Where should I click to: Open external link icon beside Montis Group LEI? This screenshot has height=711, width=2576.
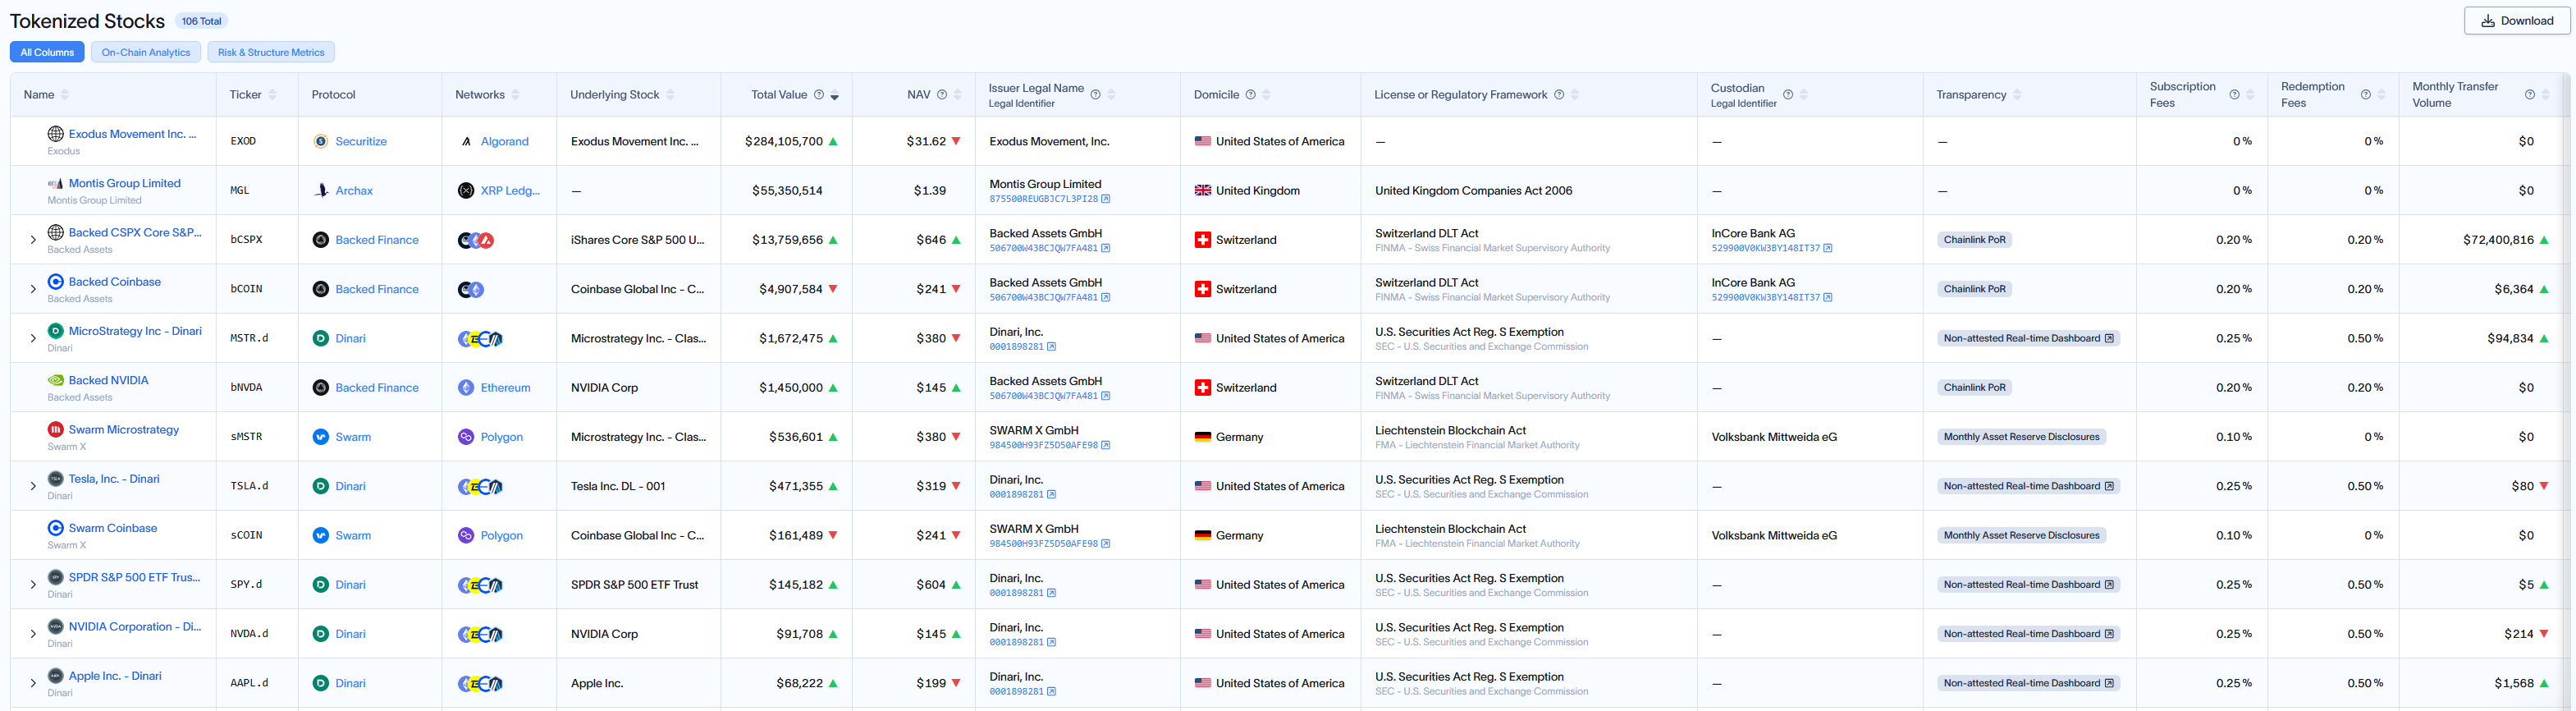point(1105,199)
